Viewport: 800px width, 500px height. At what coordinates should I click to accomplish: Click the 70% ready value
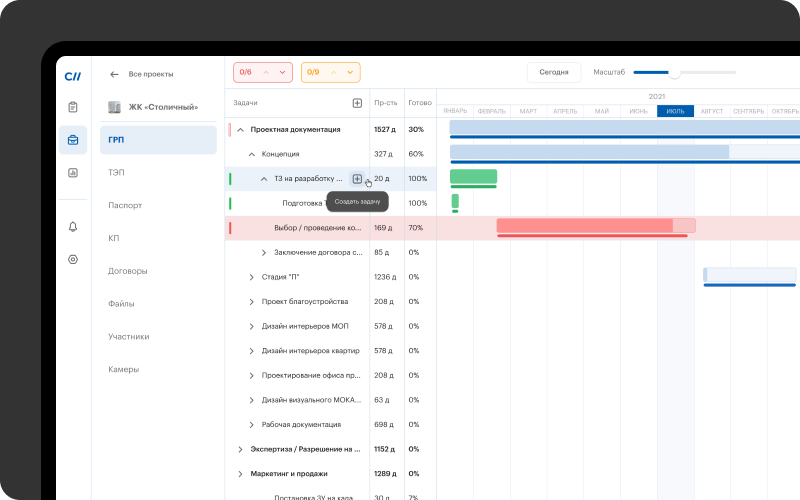point(416,228)
